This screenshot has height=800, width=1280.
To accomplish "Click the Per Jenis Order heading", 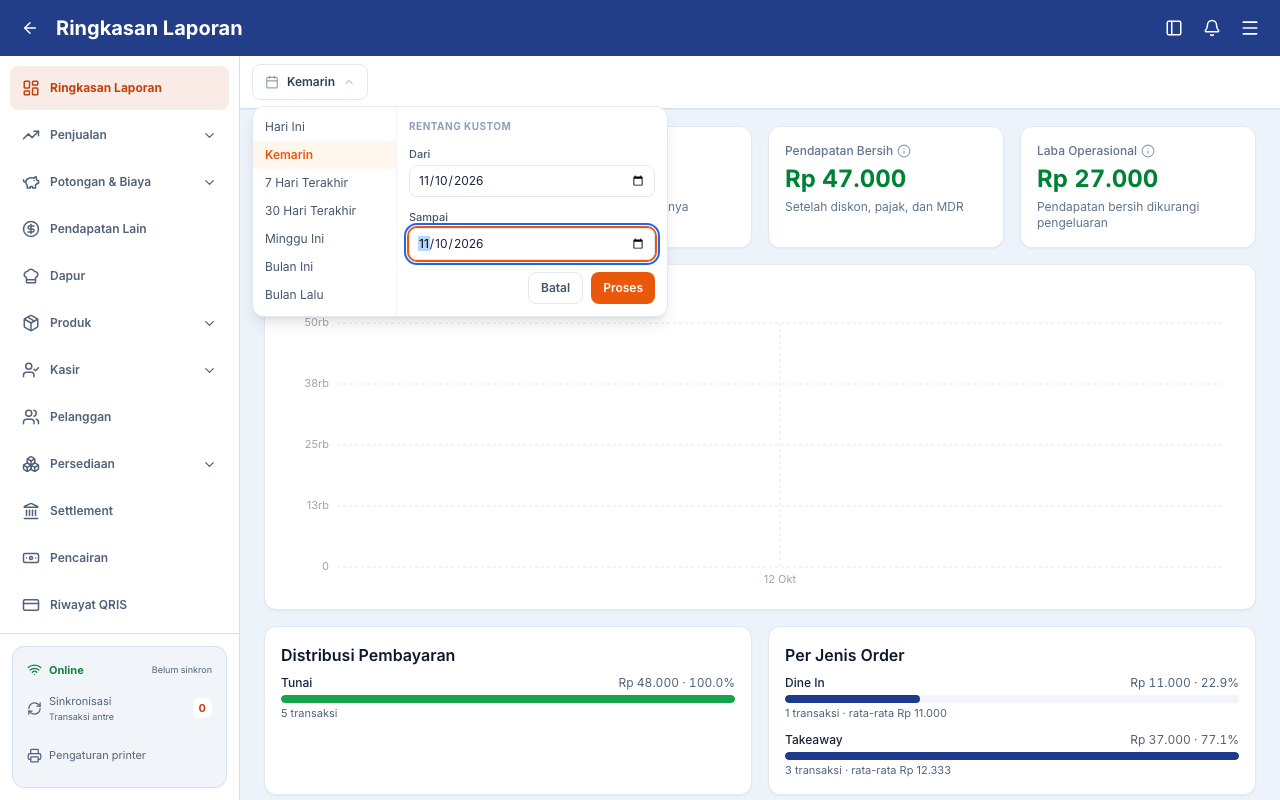I will click(845, 656).
